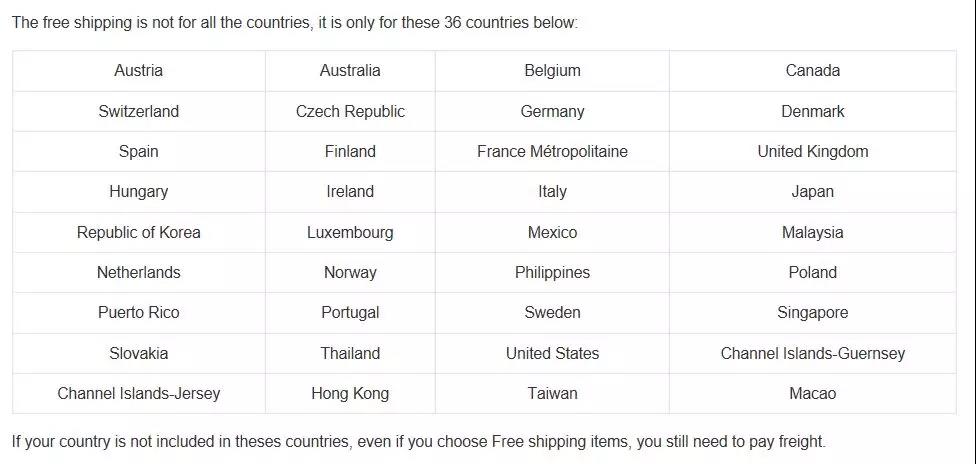Viewport: 976px width, 464px height.
Task: Click the free shipping intro sentence
Action: (295, 22)
